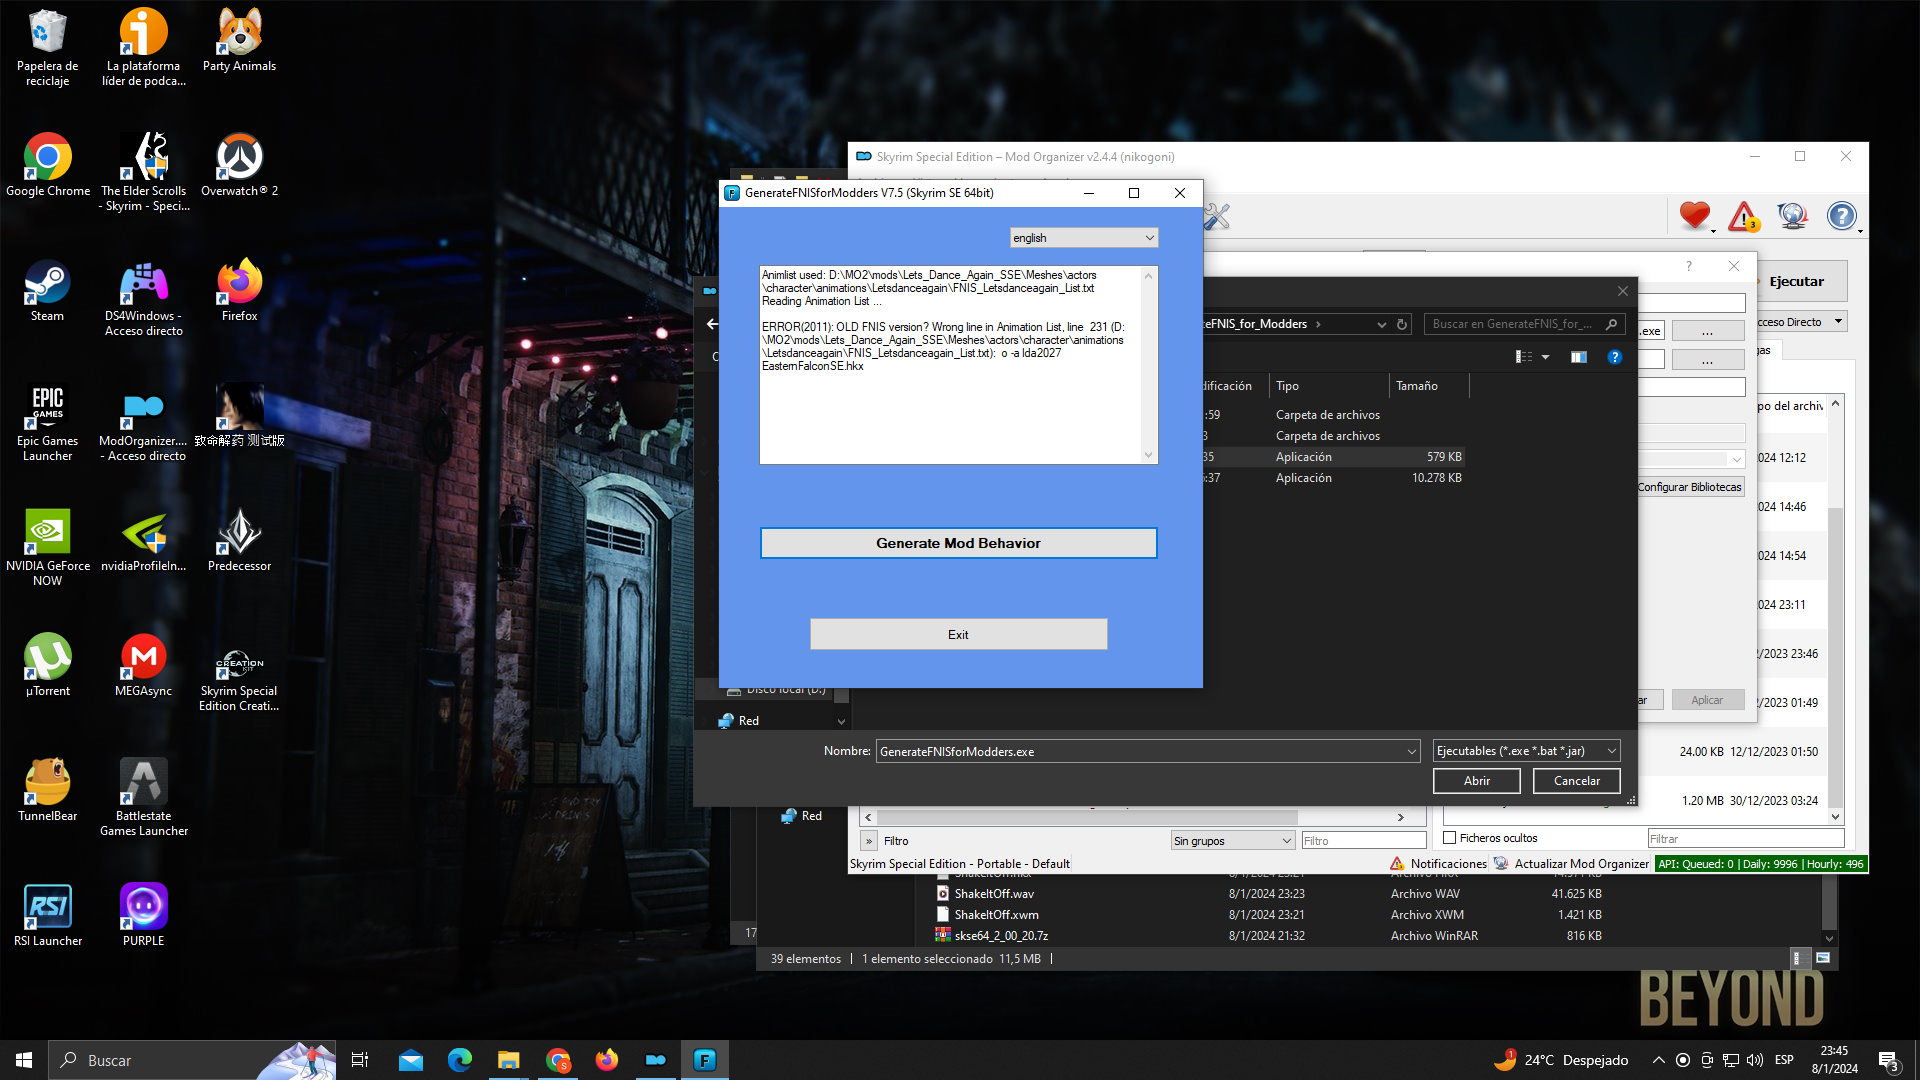Click the Filtro text field beside Sin grupos
Image resolution: width=1920 pixels, height=1080 pixels.
[1363, 841]
